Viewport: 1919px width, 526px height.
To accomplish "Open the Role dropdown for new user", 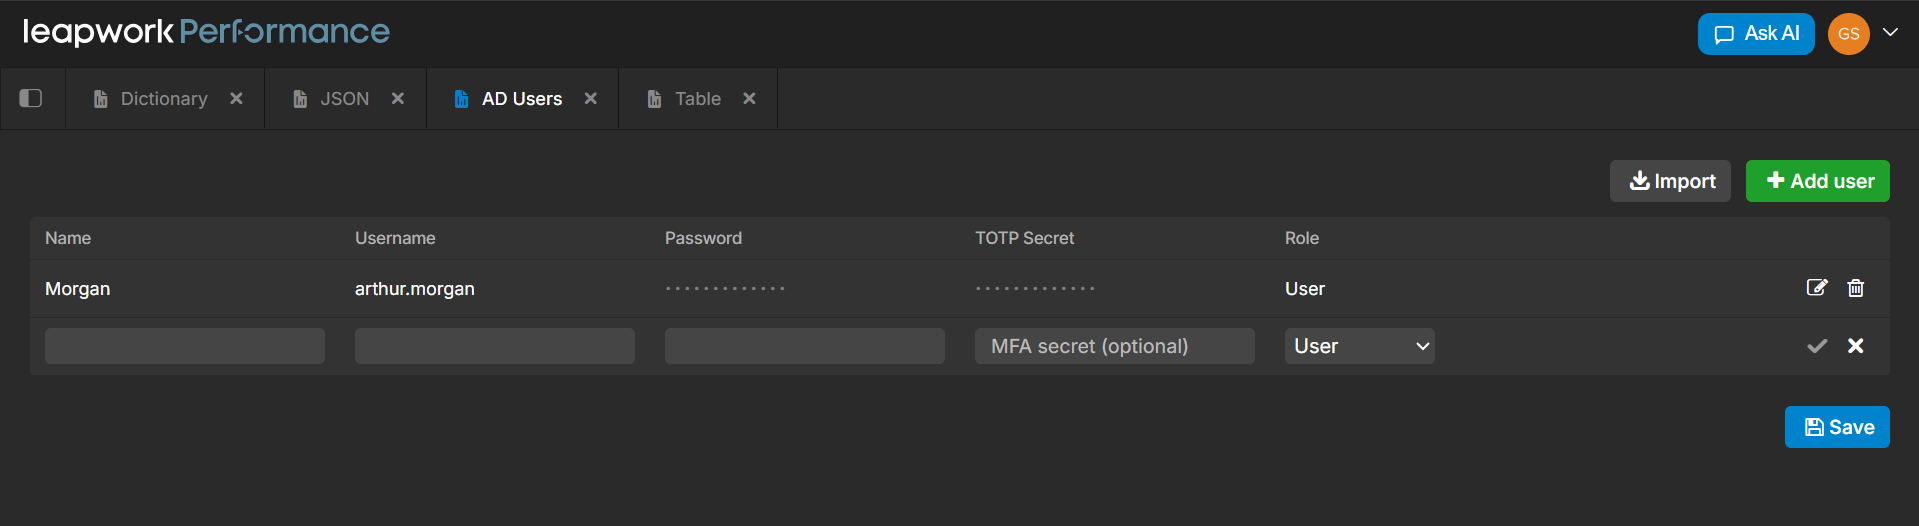I will click(x=1359, y=346).
